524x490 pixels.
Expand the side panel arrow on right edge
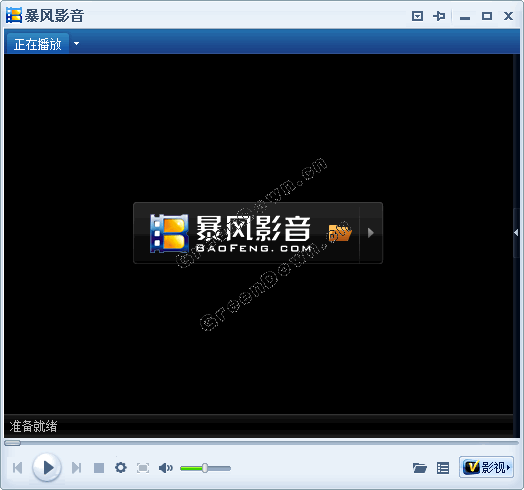[516, 233]
